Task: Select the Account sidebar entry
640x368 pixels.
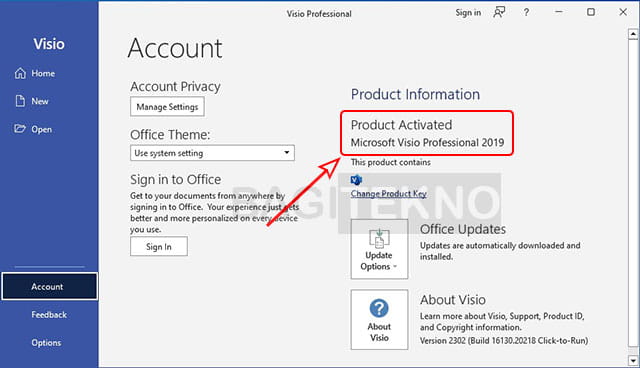Action: click(x=49, y=286)
